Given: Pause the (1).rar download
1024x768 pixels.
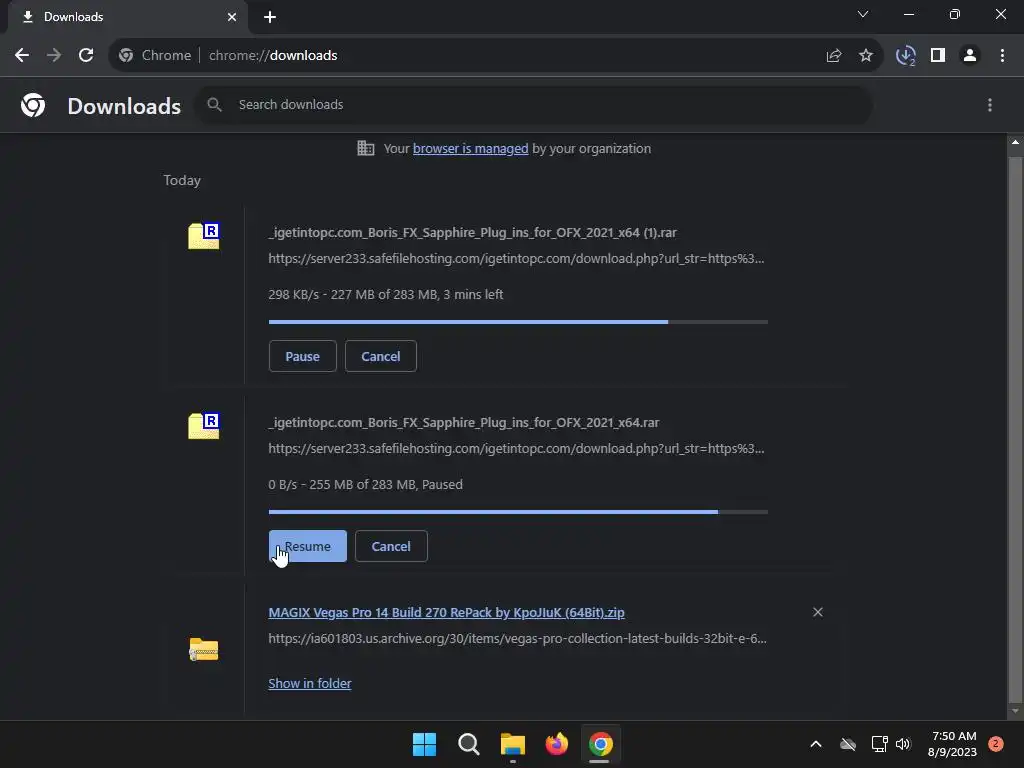Looking at the screenshot, I should 302,356.
